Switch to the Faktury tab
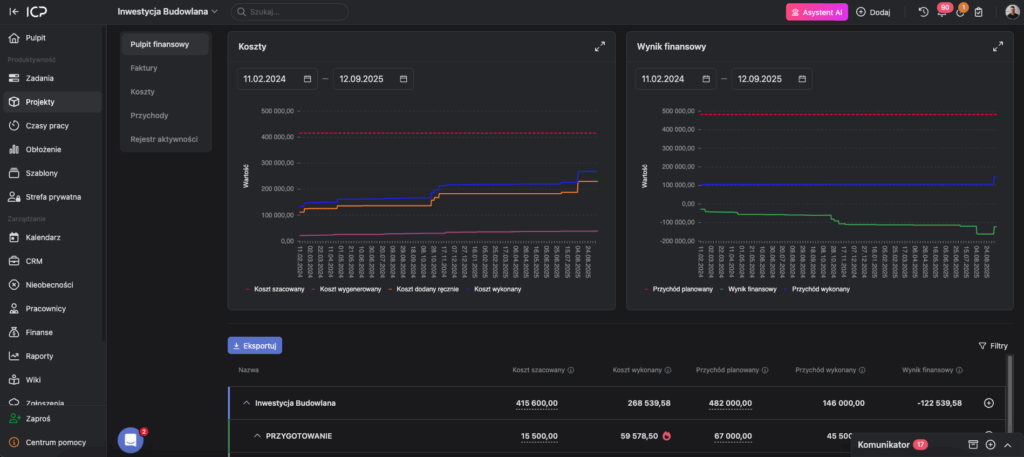The height and width of the screenshot is (457, 1024). [x=144, y=68]
